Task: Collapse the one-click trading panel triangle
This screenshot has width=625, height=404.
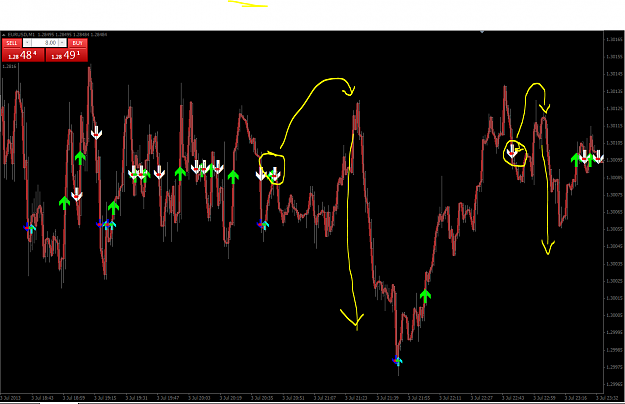Action: (3, 35)
